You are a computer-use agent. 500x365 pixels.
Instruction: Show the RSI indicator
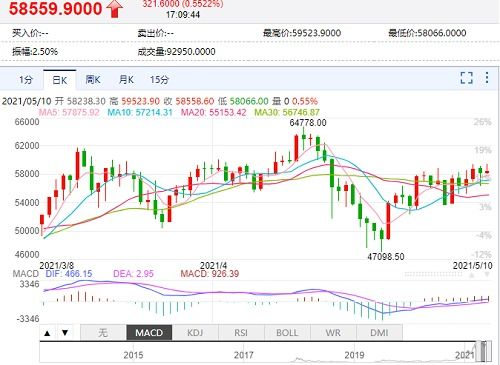tap(241, 333)
